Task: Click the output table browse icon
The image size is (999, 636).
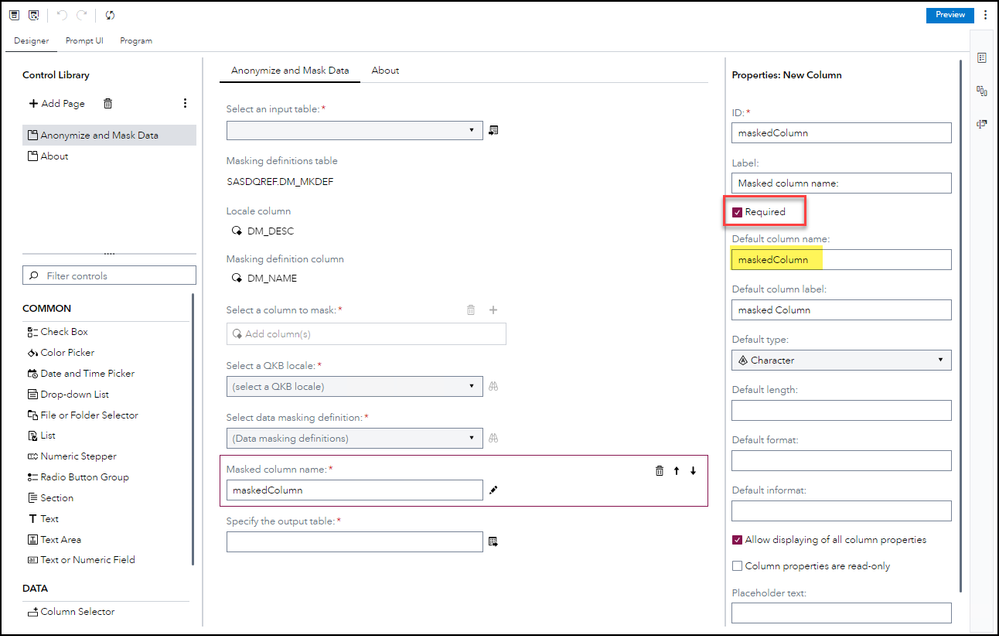Action: pos(493,542)
